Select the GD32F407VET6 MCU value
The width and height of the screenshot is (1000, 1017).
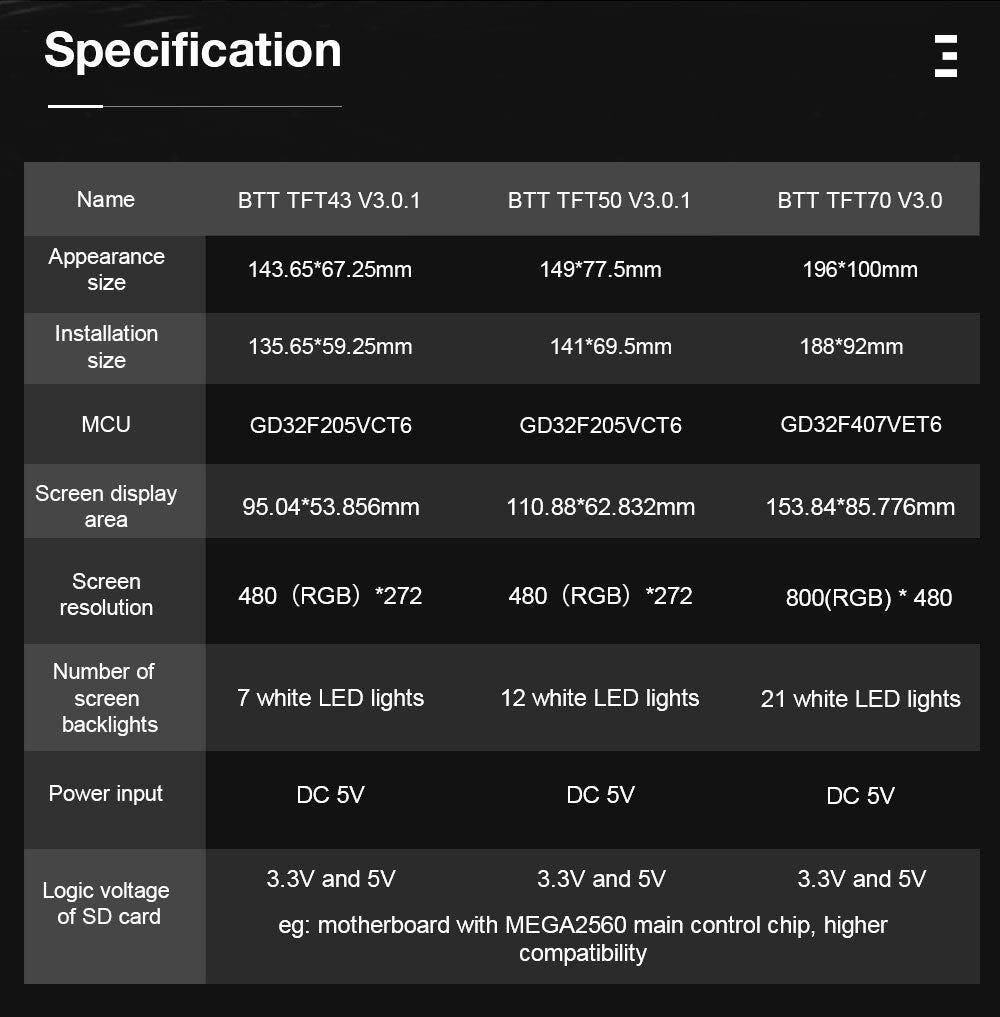pyautogui.click(x=861, y=424)
